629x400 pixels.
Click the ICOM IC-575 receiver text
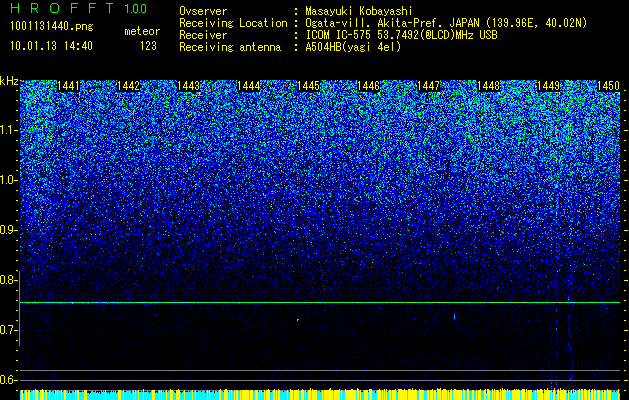[x=402, y=35]
